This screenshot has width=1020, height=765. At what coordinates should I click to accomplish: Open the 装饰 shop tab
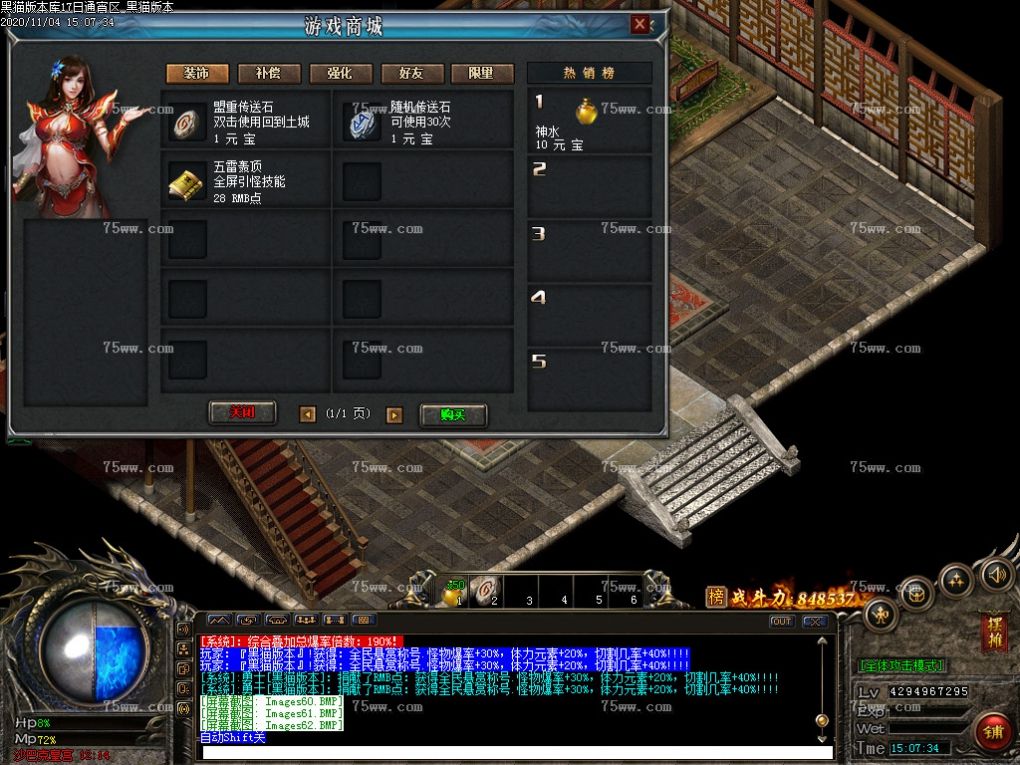click(197, 73)
